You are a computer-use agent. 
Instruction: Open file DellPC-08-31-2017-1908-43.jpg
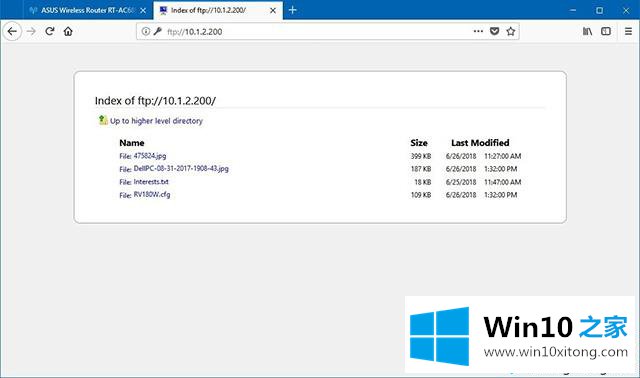pyautogui.click(x=181, y=169)
